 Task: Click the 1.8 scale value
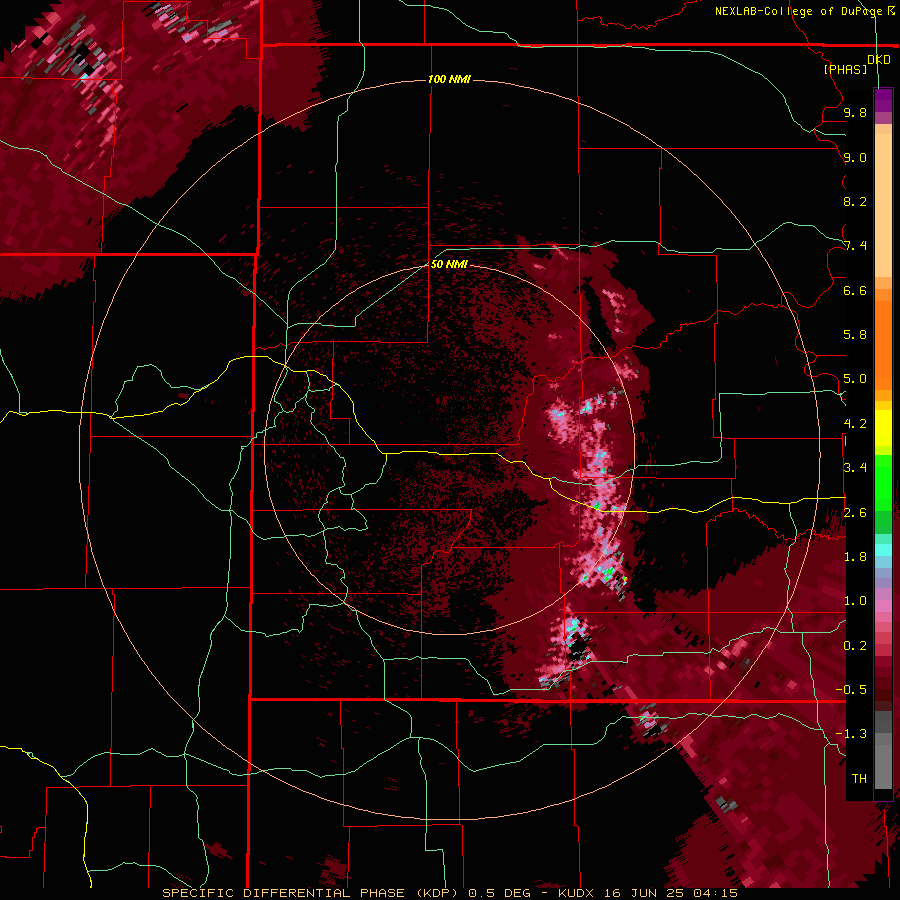pos(855,557)
